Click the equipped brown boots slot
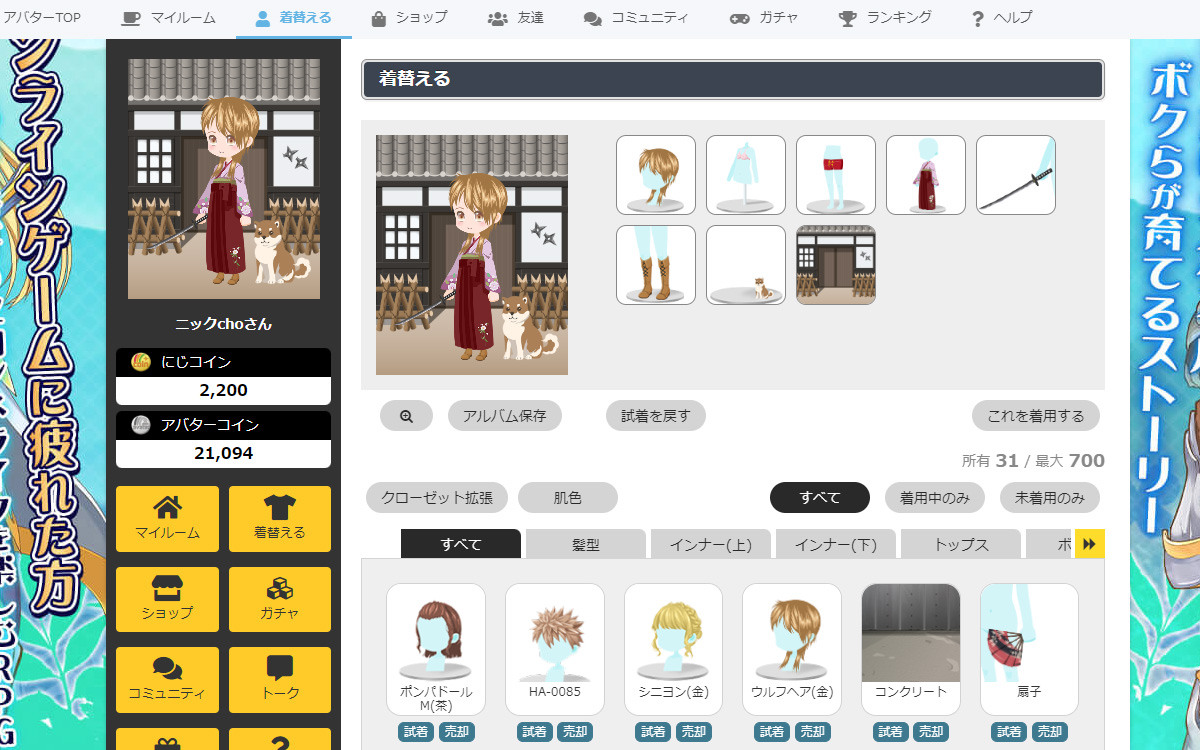 click(x=656, y=265)
